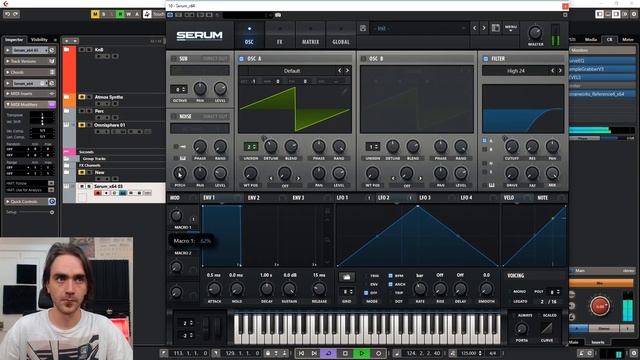Click the Cubase undo arrow
The image size is (640, 360).
[x=7, y=14]
